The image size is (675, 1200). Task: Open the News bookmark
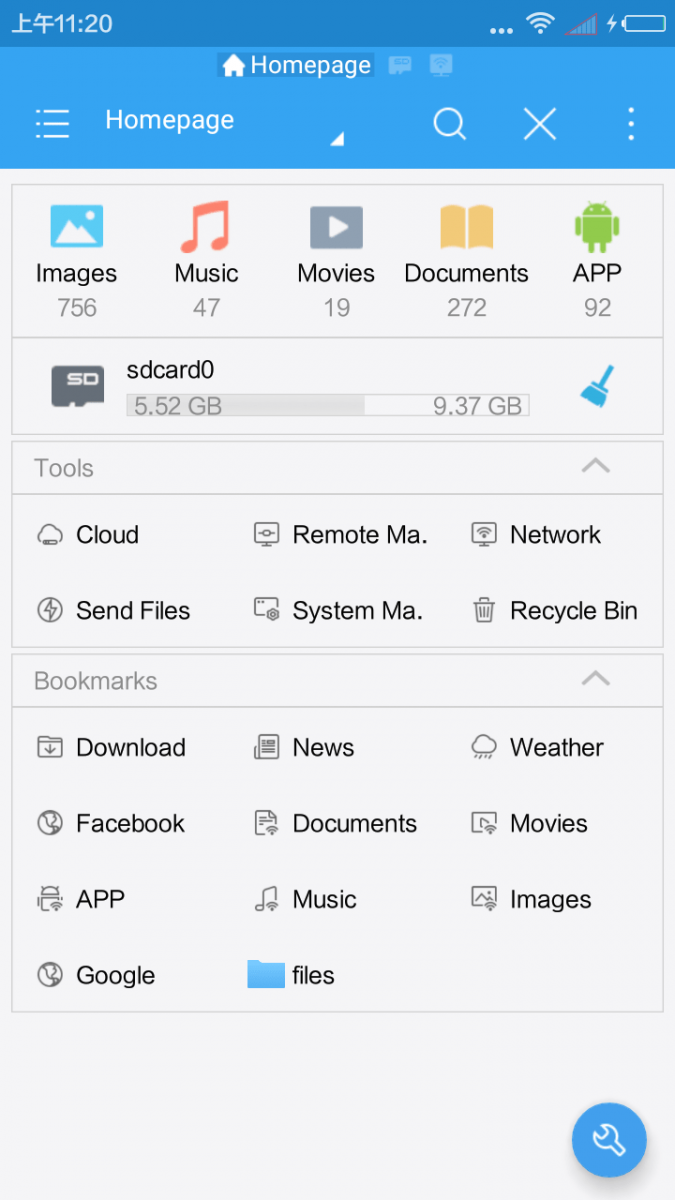304,747
